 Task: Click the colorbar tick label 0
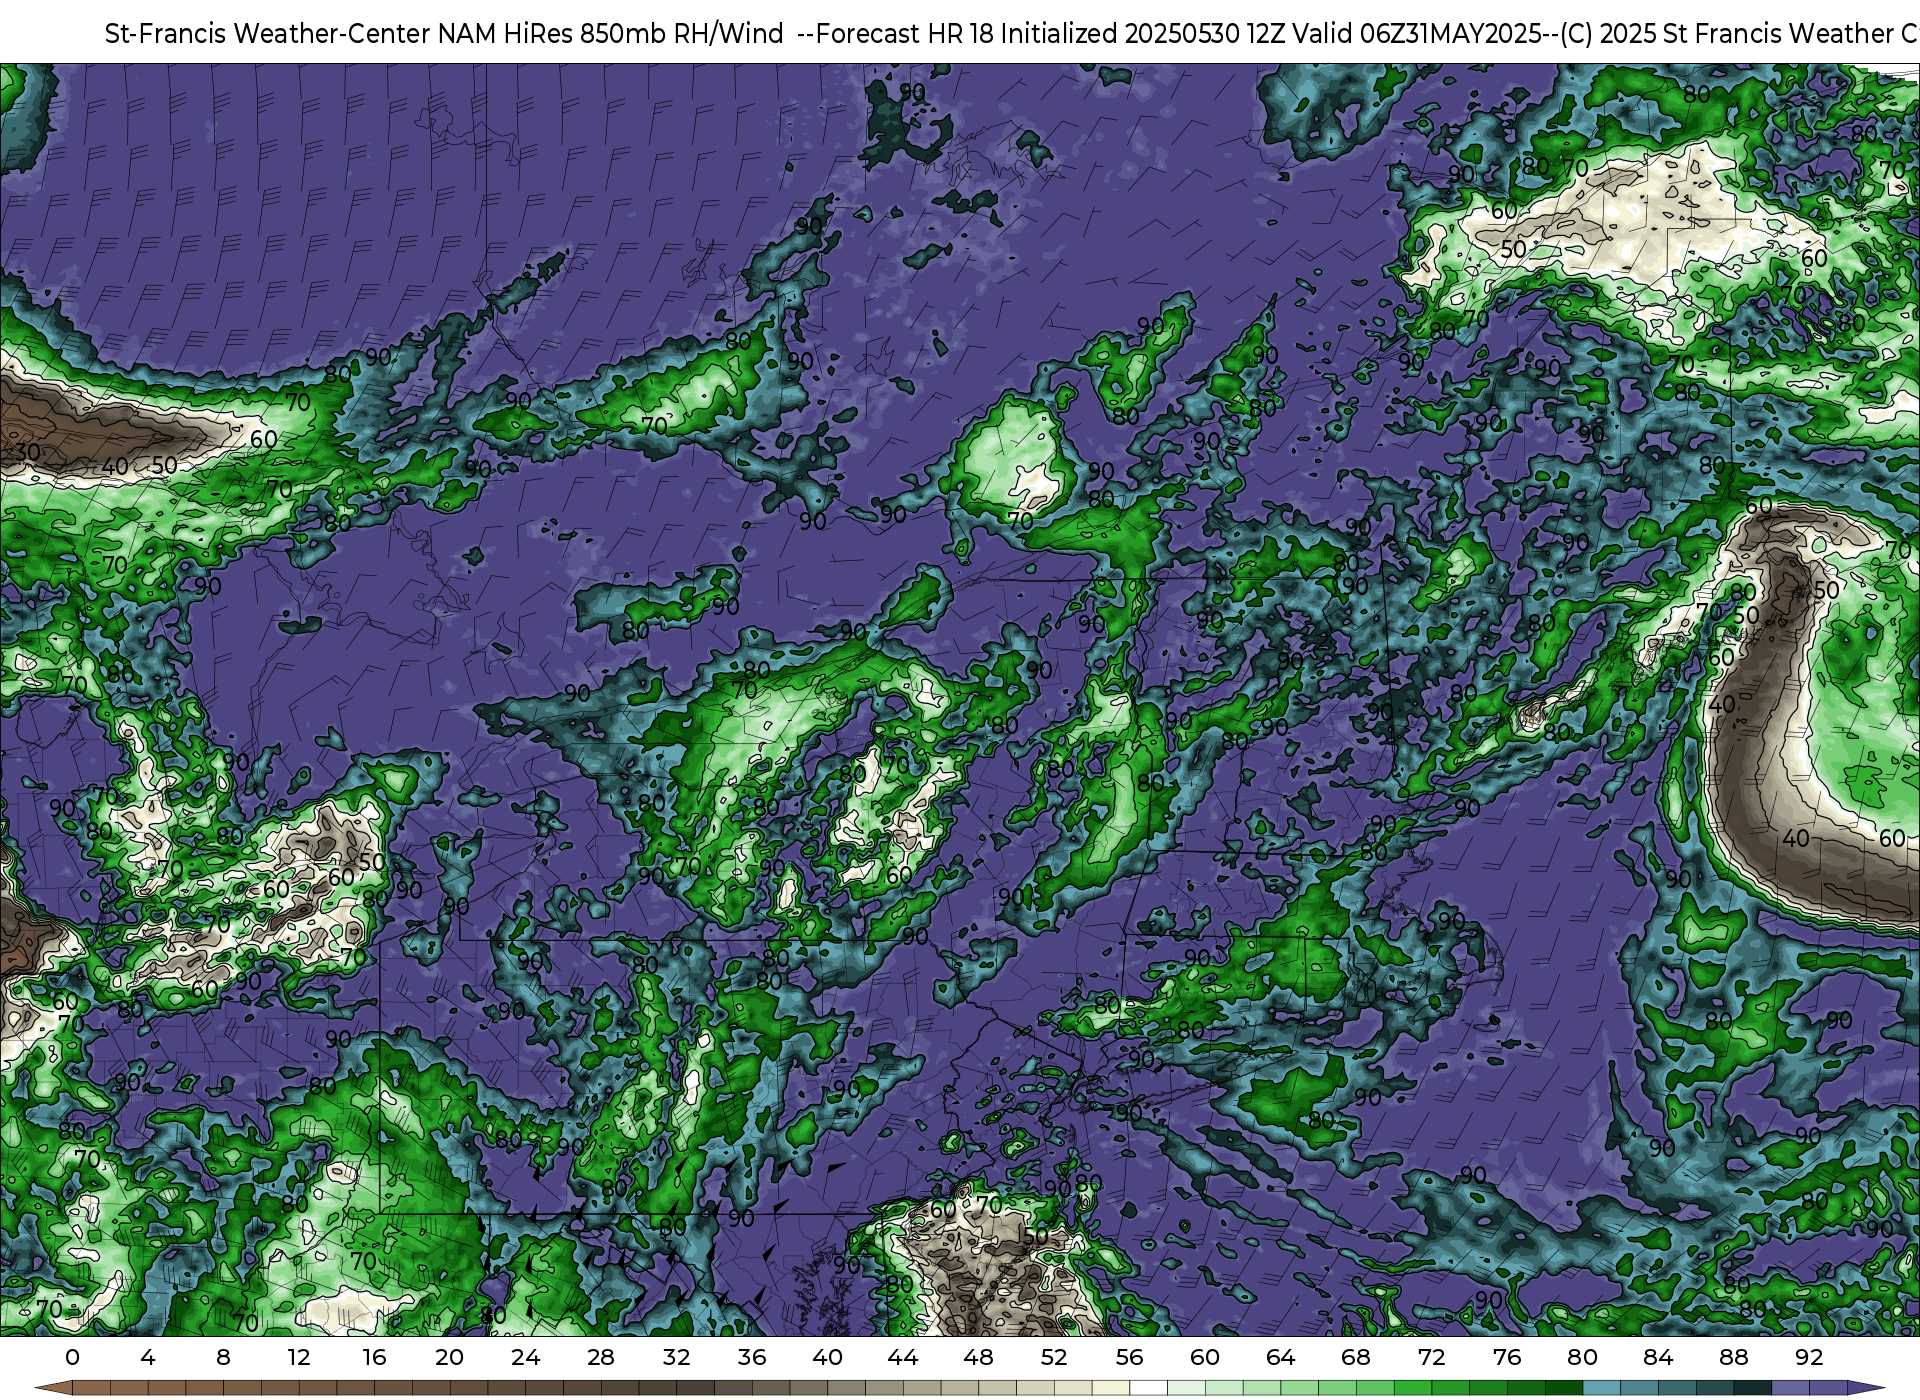72,1357
